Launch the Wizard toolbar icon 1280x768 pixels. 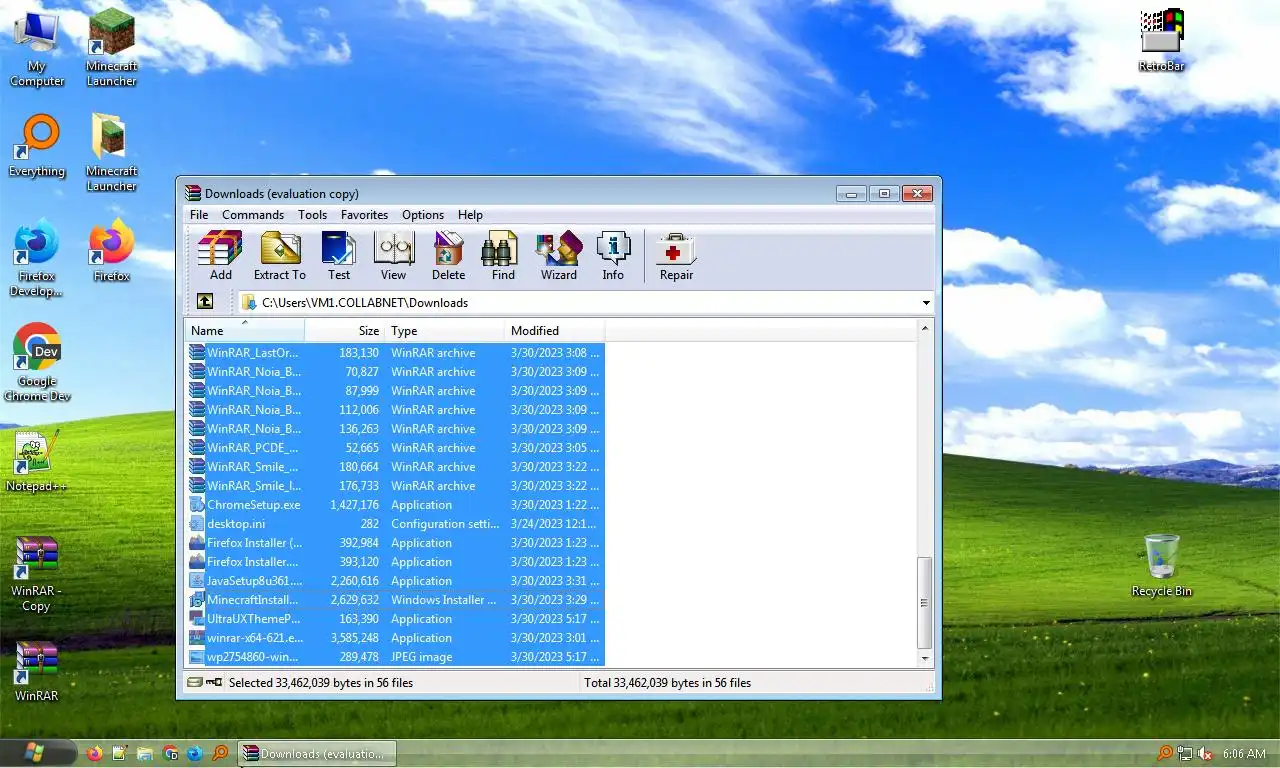558,256
